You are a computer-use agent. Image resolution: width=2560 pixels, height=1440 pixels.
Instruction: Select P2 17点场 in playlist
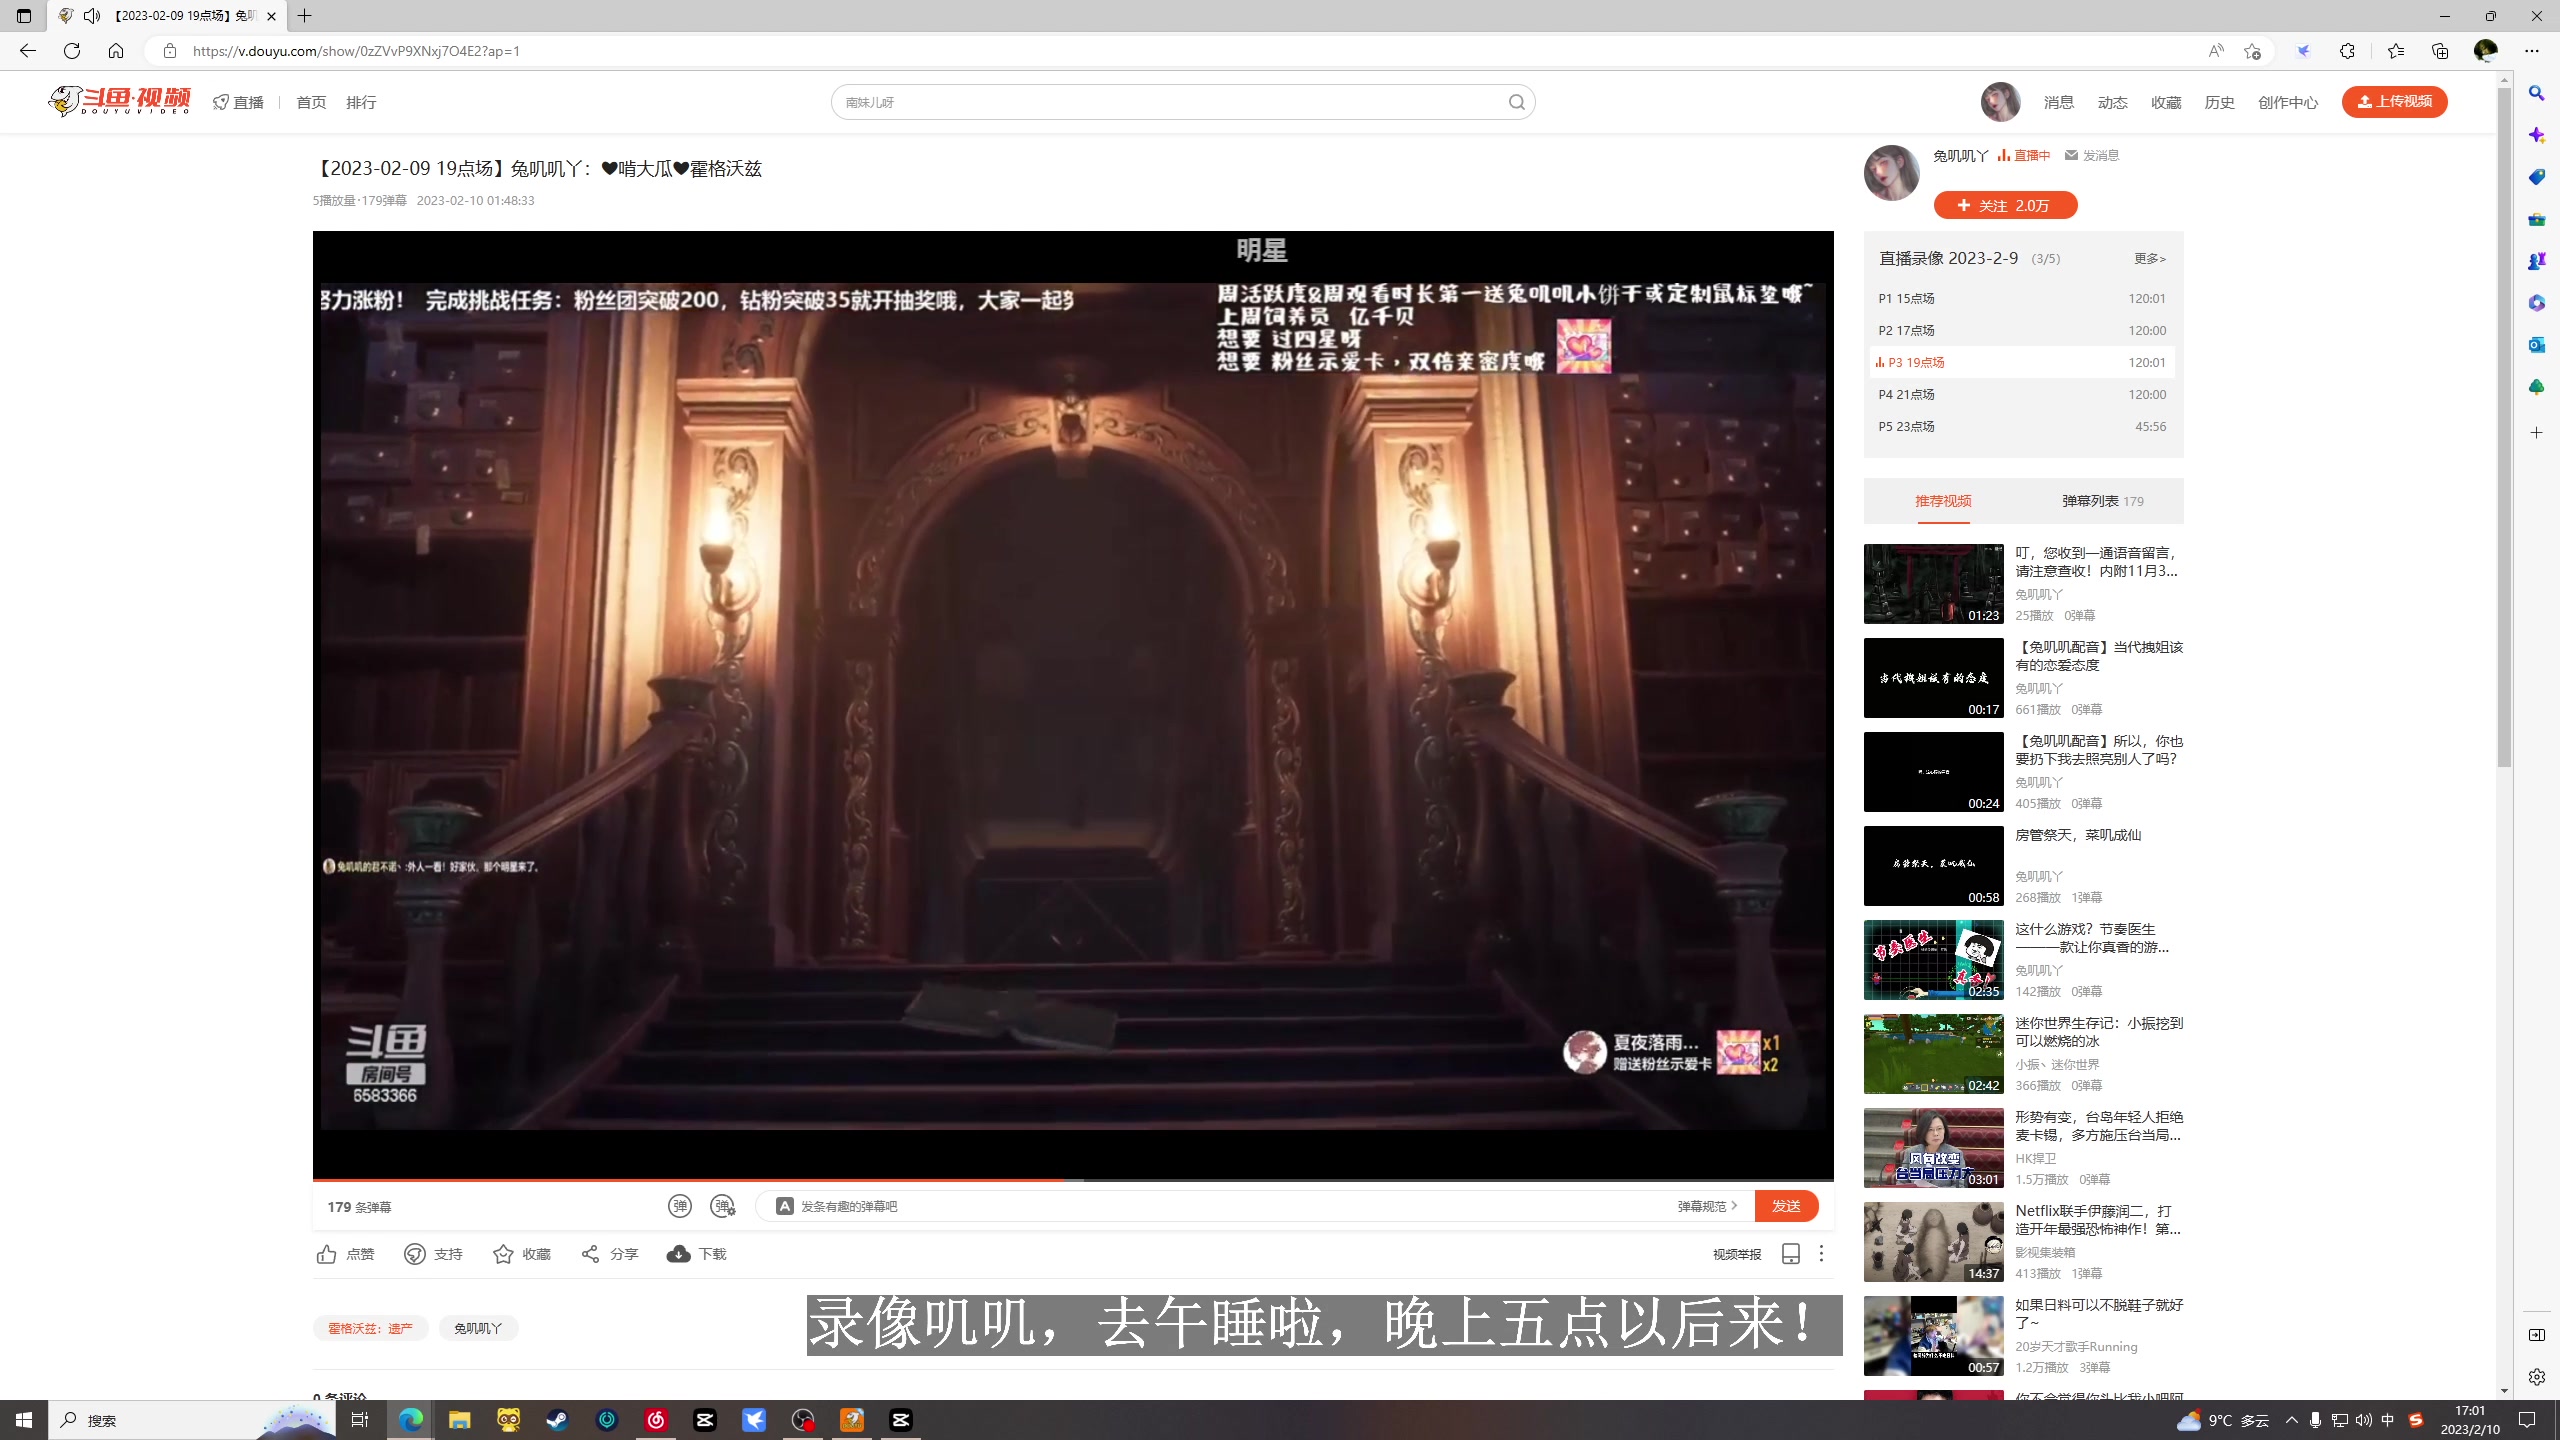(2022, 330)
